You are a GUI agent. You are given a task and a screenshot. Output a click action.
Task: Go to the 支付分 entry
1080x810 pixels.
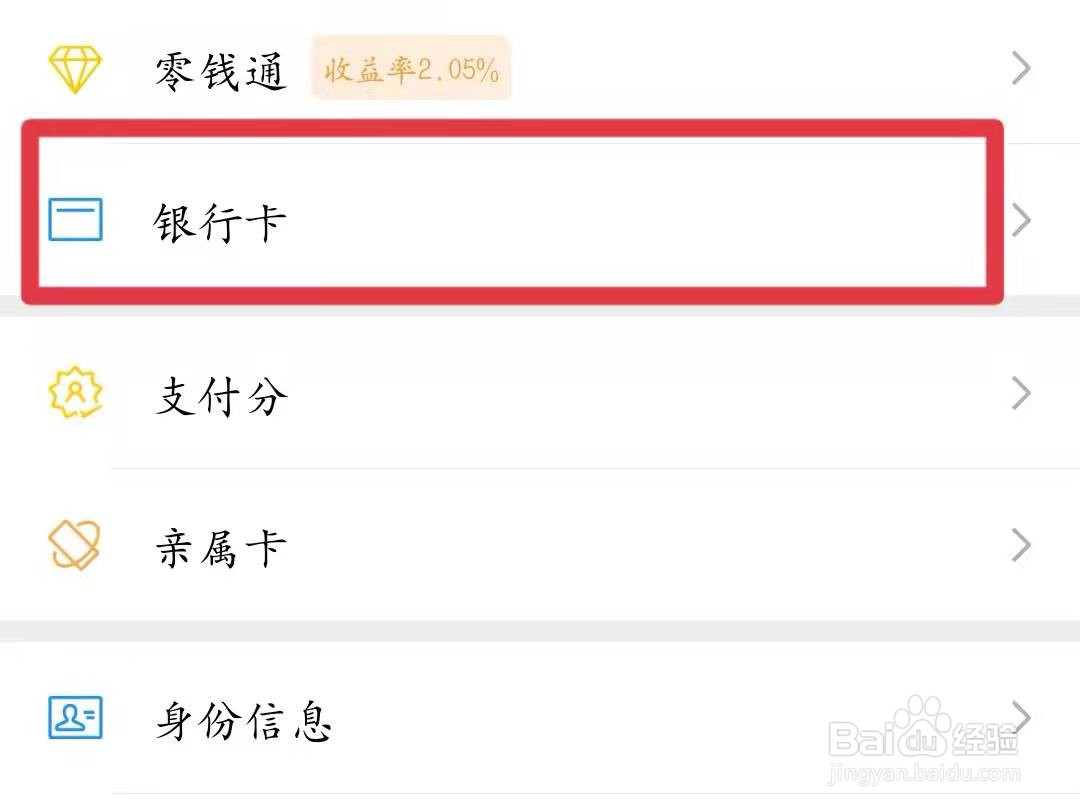point(221,396)
